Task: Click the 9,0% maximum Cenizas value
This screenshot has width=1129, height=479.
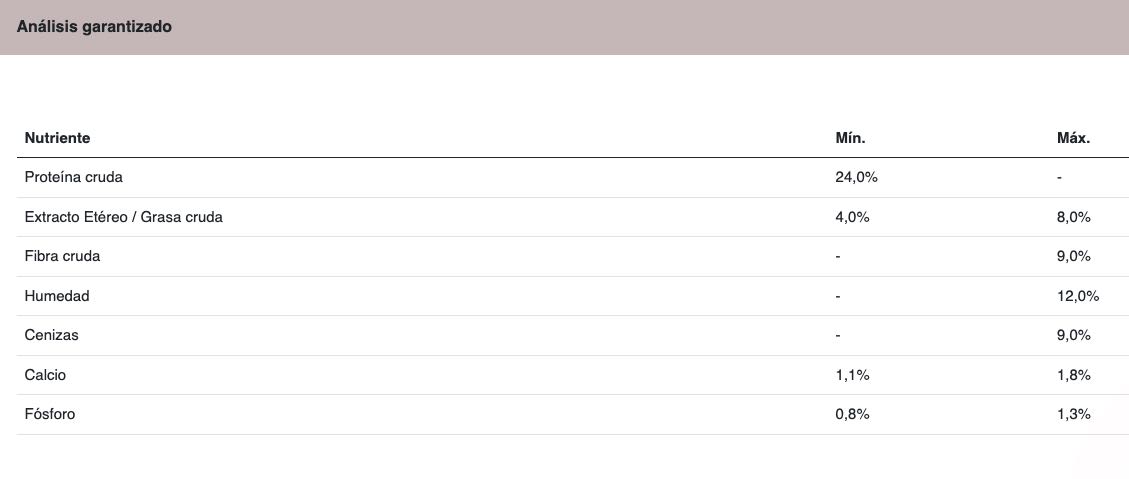Action: (x=1074, y=336)
